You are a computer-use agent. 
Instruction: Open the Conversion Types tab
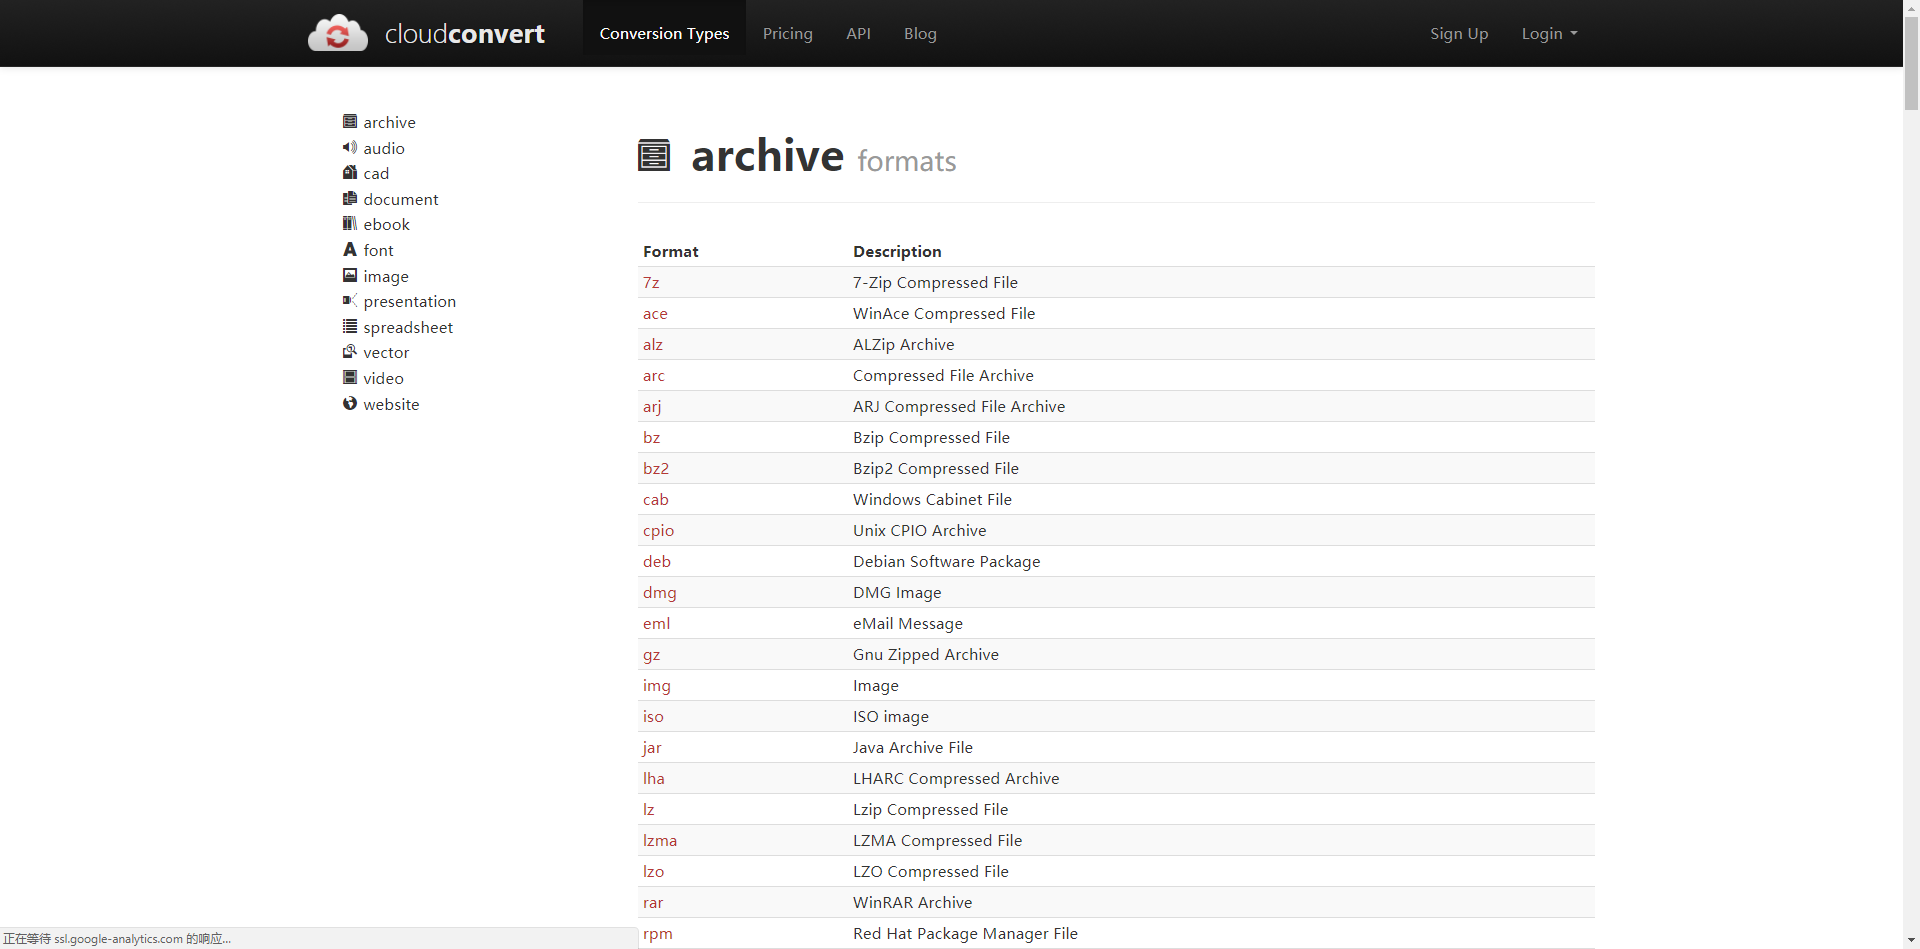664,33
